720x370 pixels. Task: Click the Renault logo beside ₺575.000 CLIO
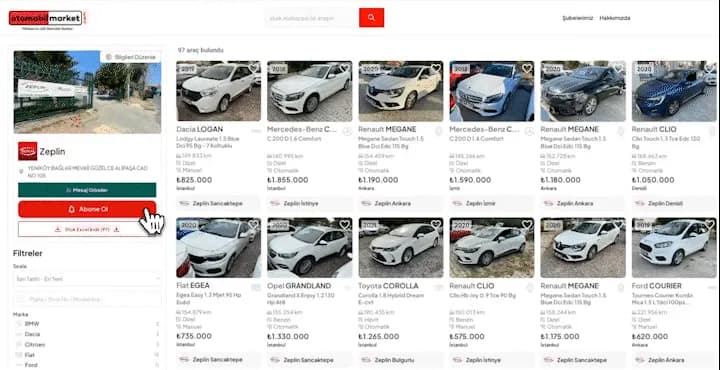pyautogui.click(x=529, y=288)
